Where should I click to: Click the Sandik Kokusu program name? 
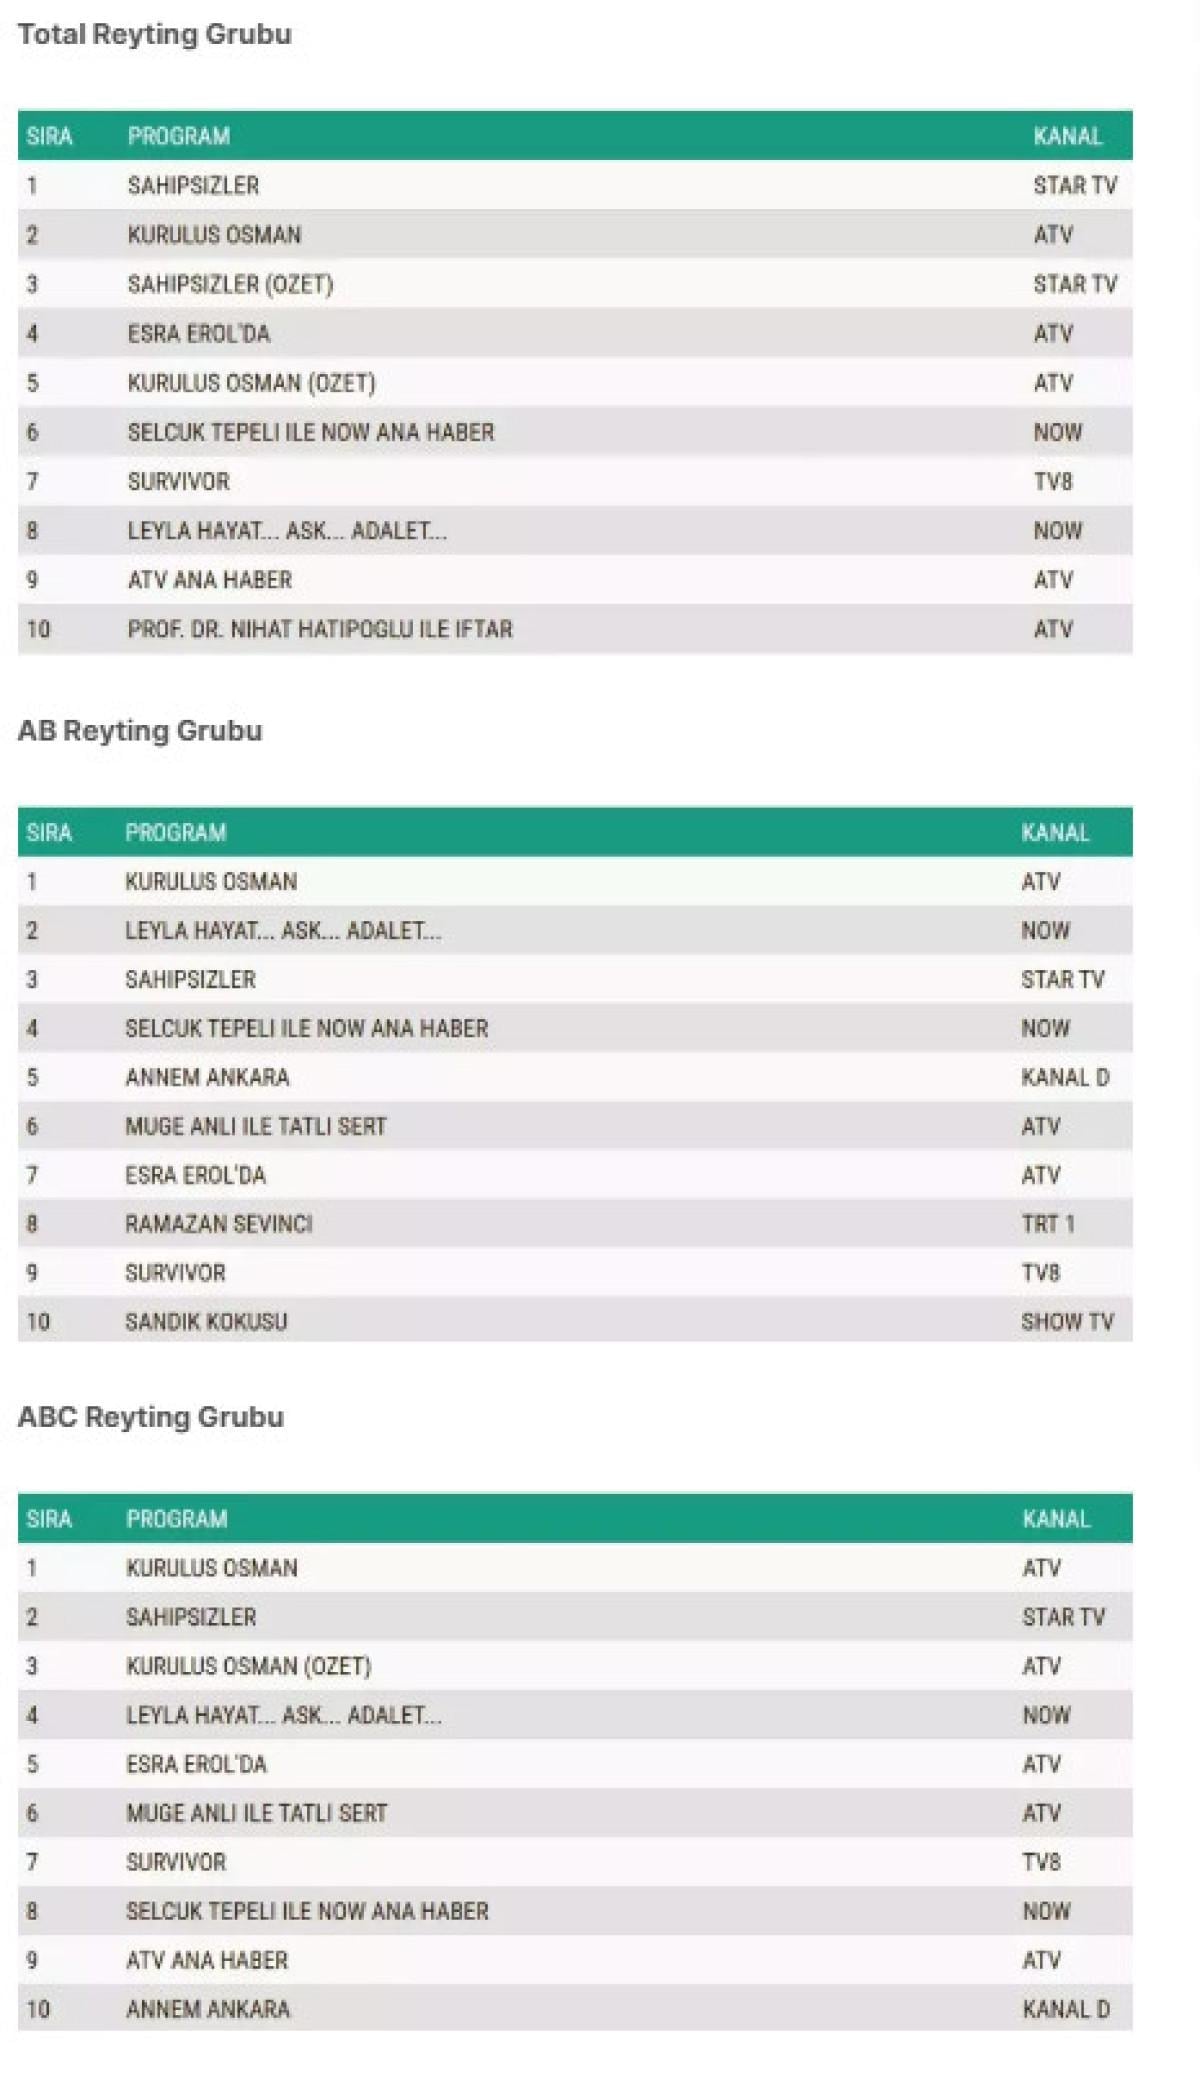[206, 1322]
